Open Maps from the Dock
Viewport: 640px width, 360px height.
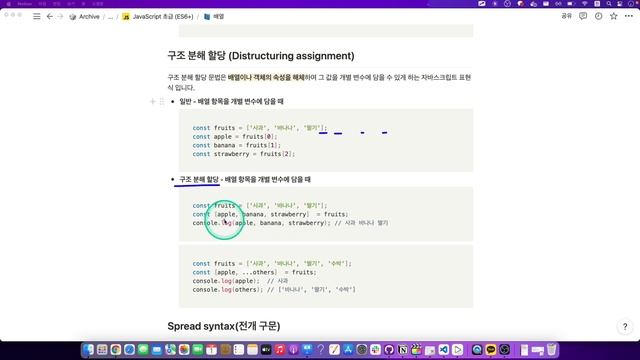coord(171,350)
